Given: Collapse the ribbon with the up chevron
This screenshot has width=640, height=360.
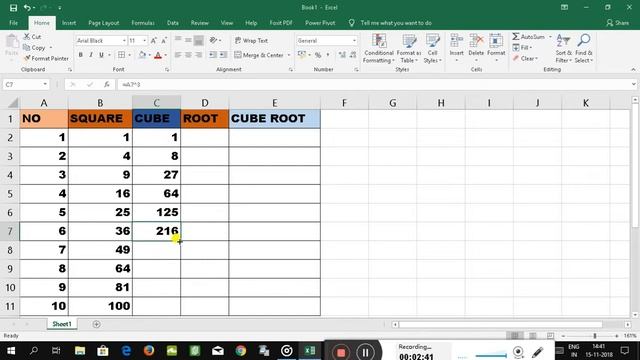Looking at the screenshot, I should click(633, 70).
